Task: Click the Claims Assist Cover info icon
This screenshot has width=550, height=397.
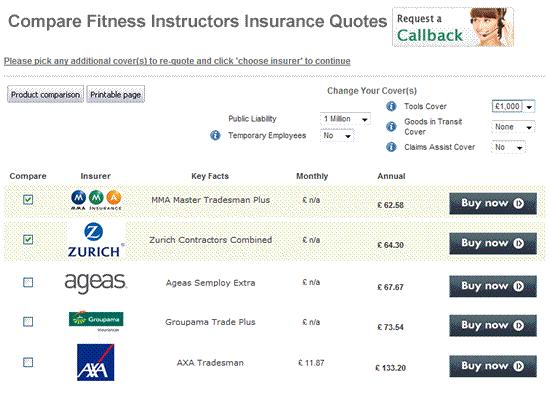Action: point(391,147)
